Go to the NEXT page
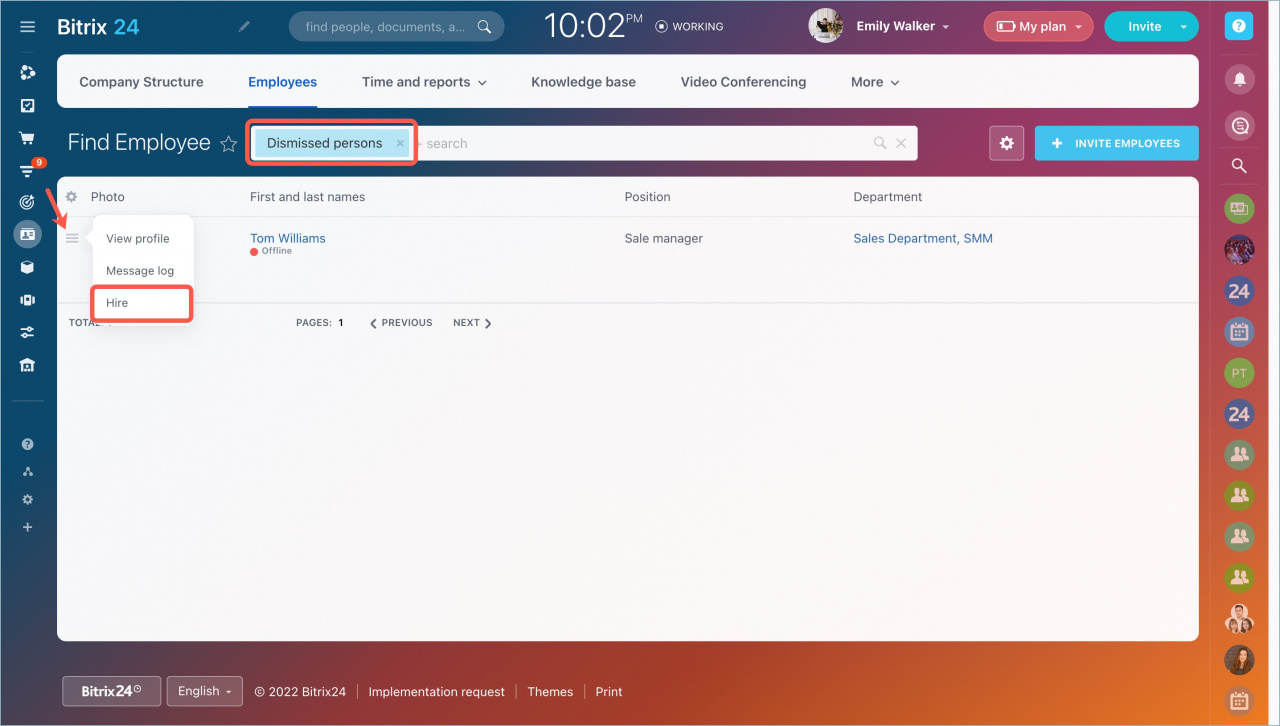 pyautogui.click(x=472, y=323)
